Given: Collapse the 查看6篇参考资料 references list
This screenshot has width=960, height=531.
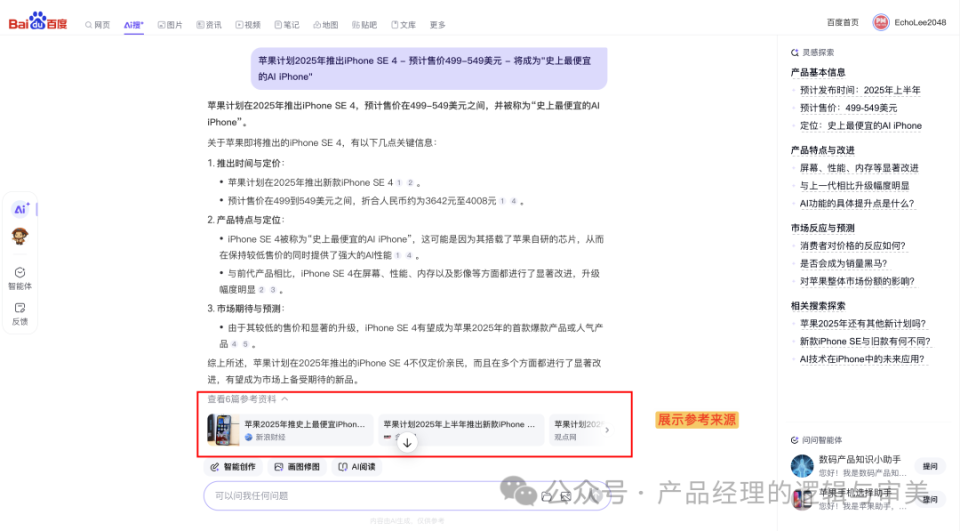Looking at the screenshot, I should [x=247, y=399].
